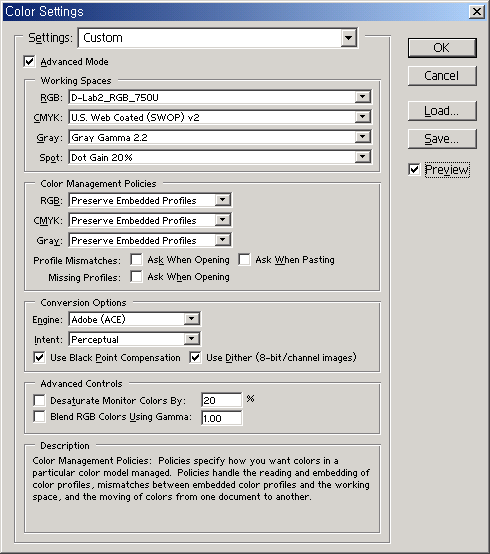Open the conversion Engine dropdown
Image resolution: width=490 pixels, height=554 pixels.
pos(135,319)
